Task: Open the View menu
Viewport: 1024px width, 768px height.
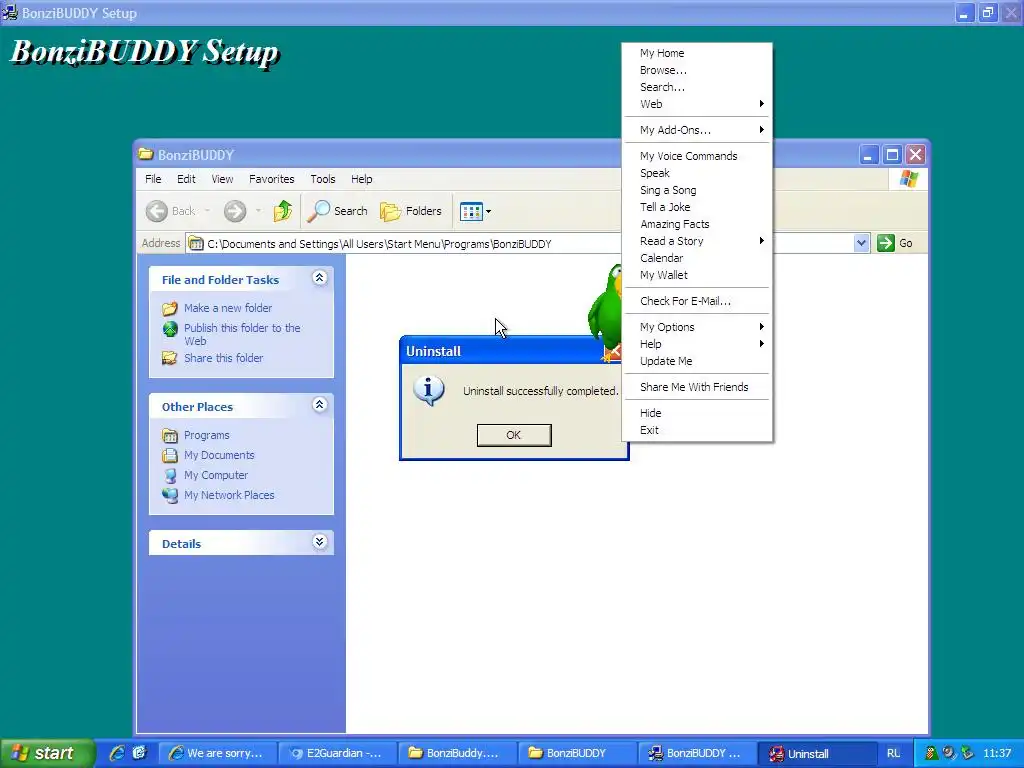Action: pyautogui.click(x=222, y=179)
